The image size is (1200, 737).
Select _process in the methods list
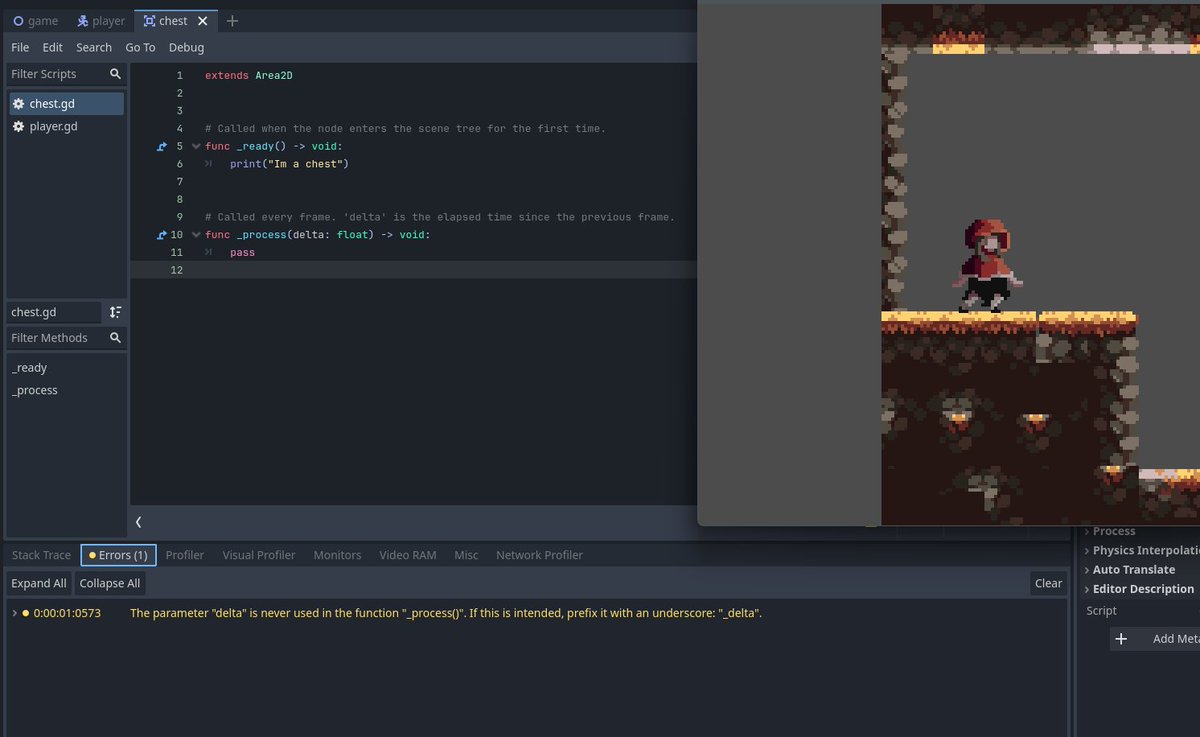click(x=34, y=390)
